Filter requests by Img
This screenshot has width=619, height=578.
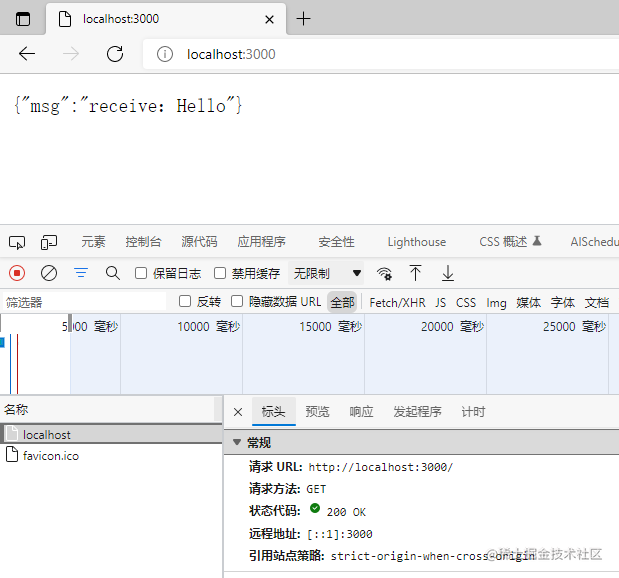(x=496, y=303)
